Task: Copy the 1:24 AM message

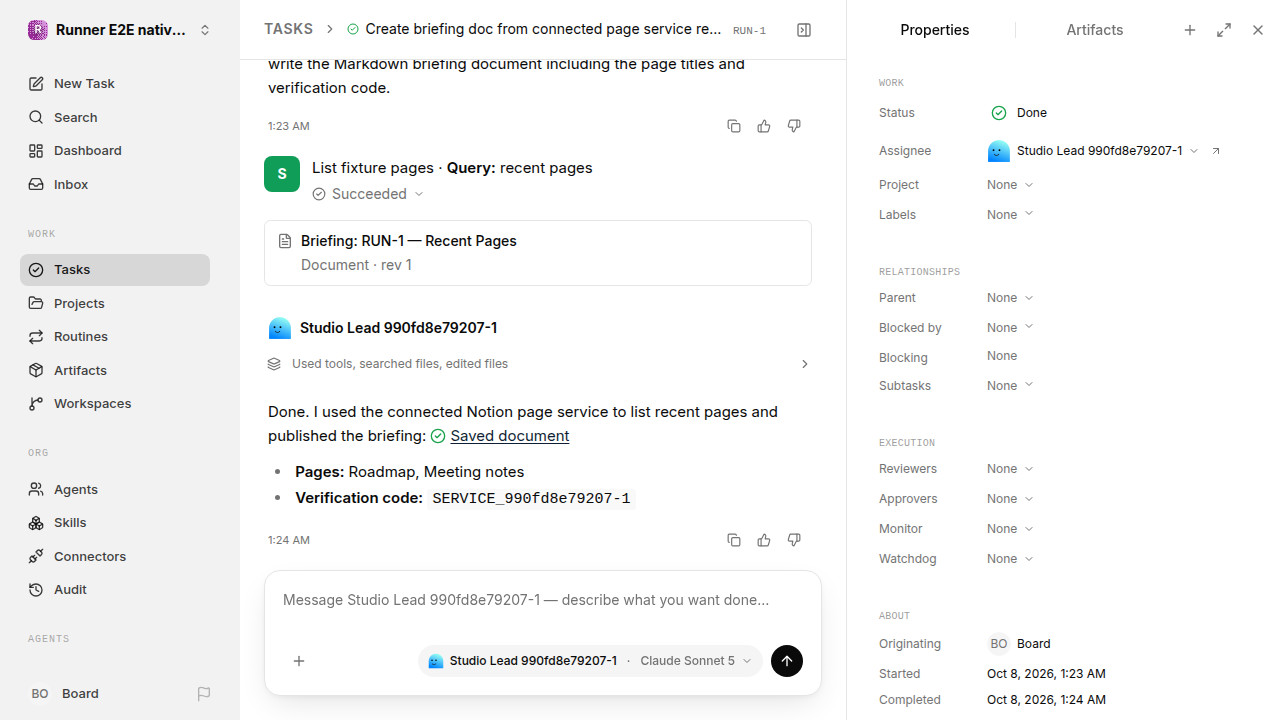Action: (x=734, y=540)
